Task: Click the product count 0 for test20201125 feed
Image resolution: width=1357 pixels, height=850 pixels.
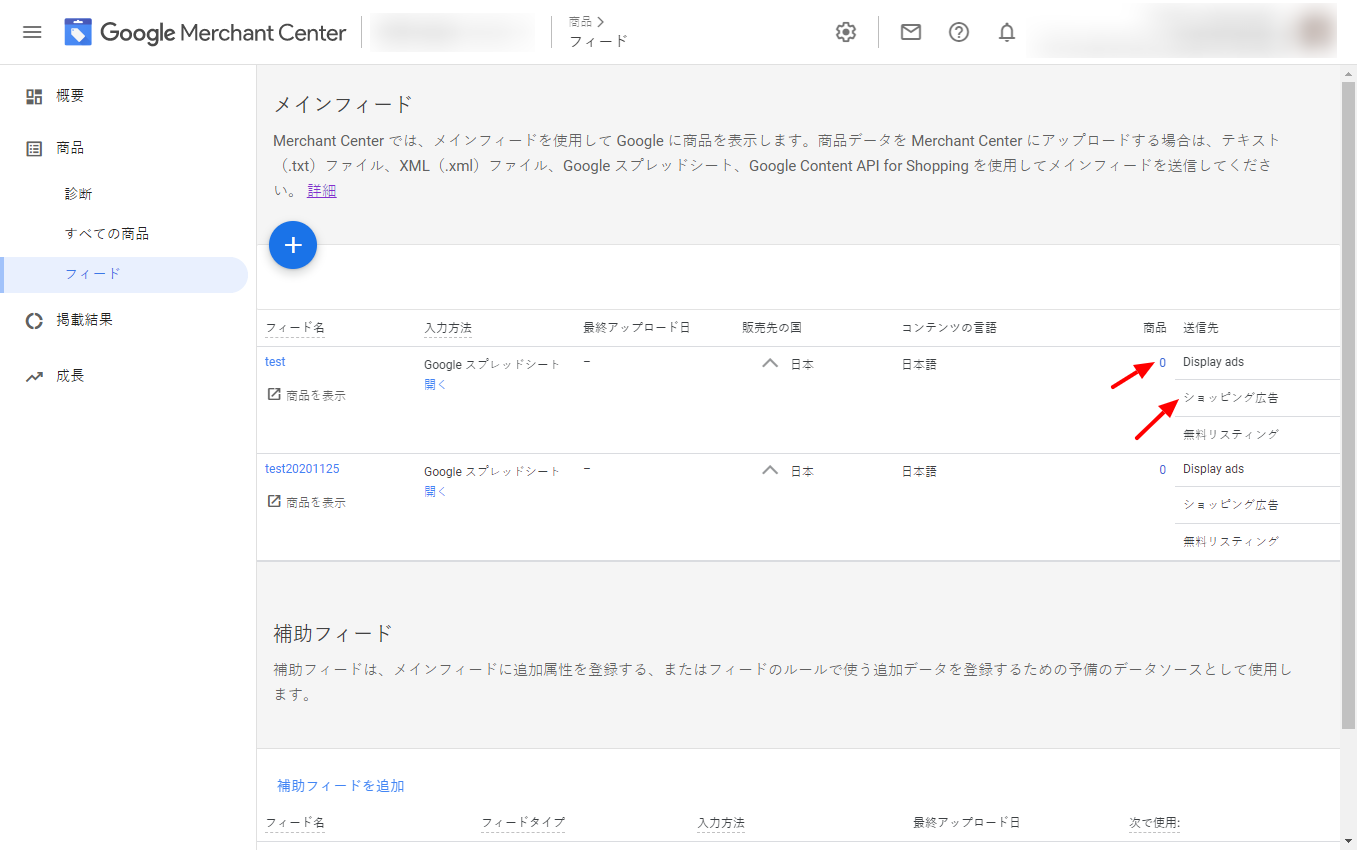Action: (x=1162, y=470)
